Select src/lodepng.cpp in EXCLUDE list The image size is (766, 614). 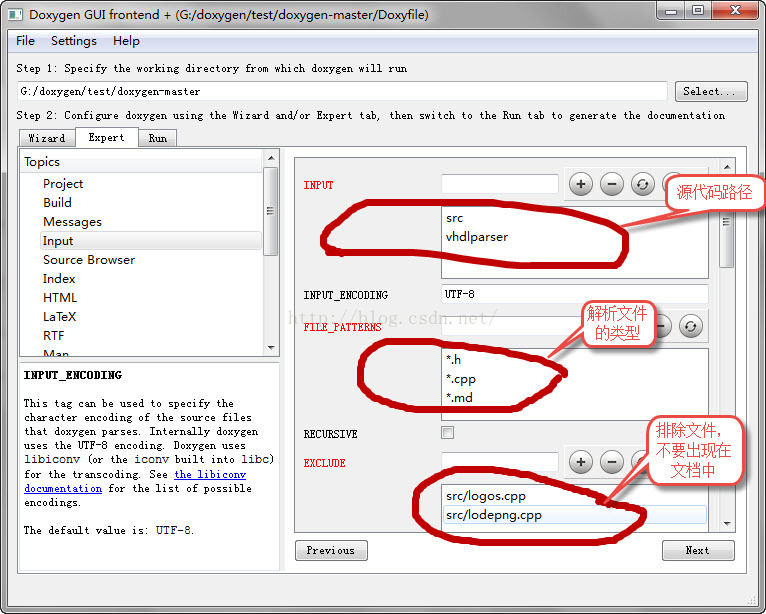click(x=574, y=515)
